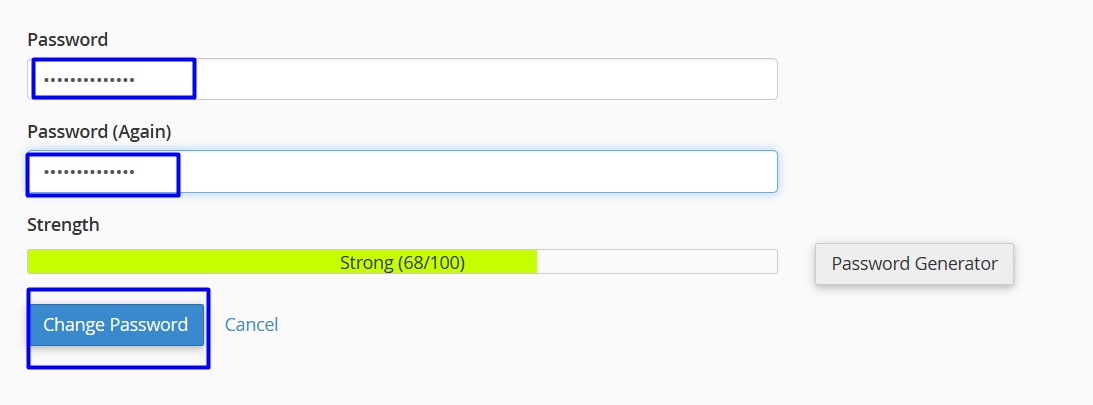
Task: Click masked dots in the Password field
Action: point(88,80)
